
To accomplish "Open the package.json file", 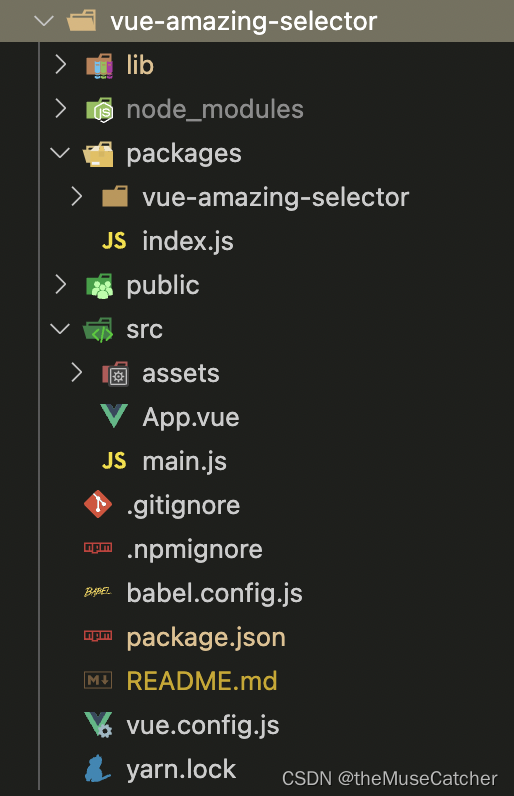I will point(206,638).
